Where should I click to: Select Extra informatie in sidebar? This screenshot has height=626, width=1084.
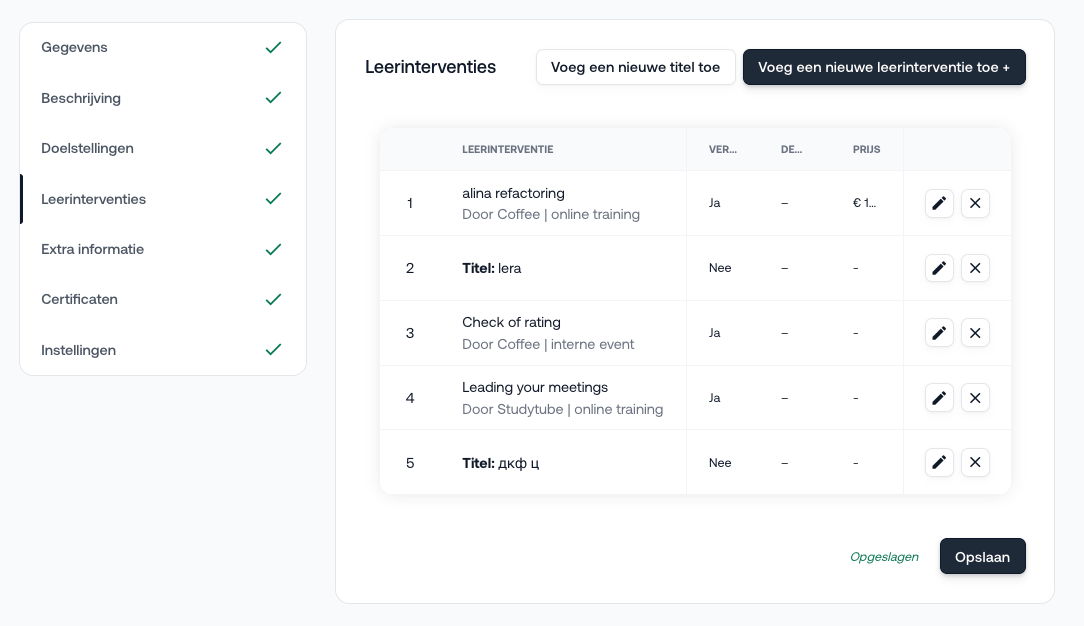coord(92,249)
